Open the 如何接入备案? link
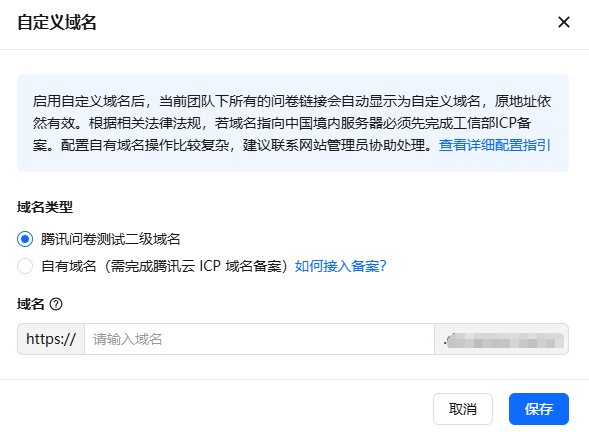 pos(341,266)
